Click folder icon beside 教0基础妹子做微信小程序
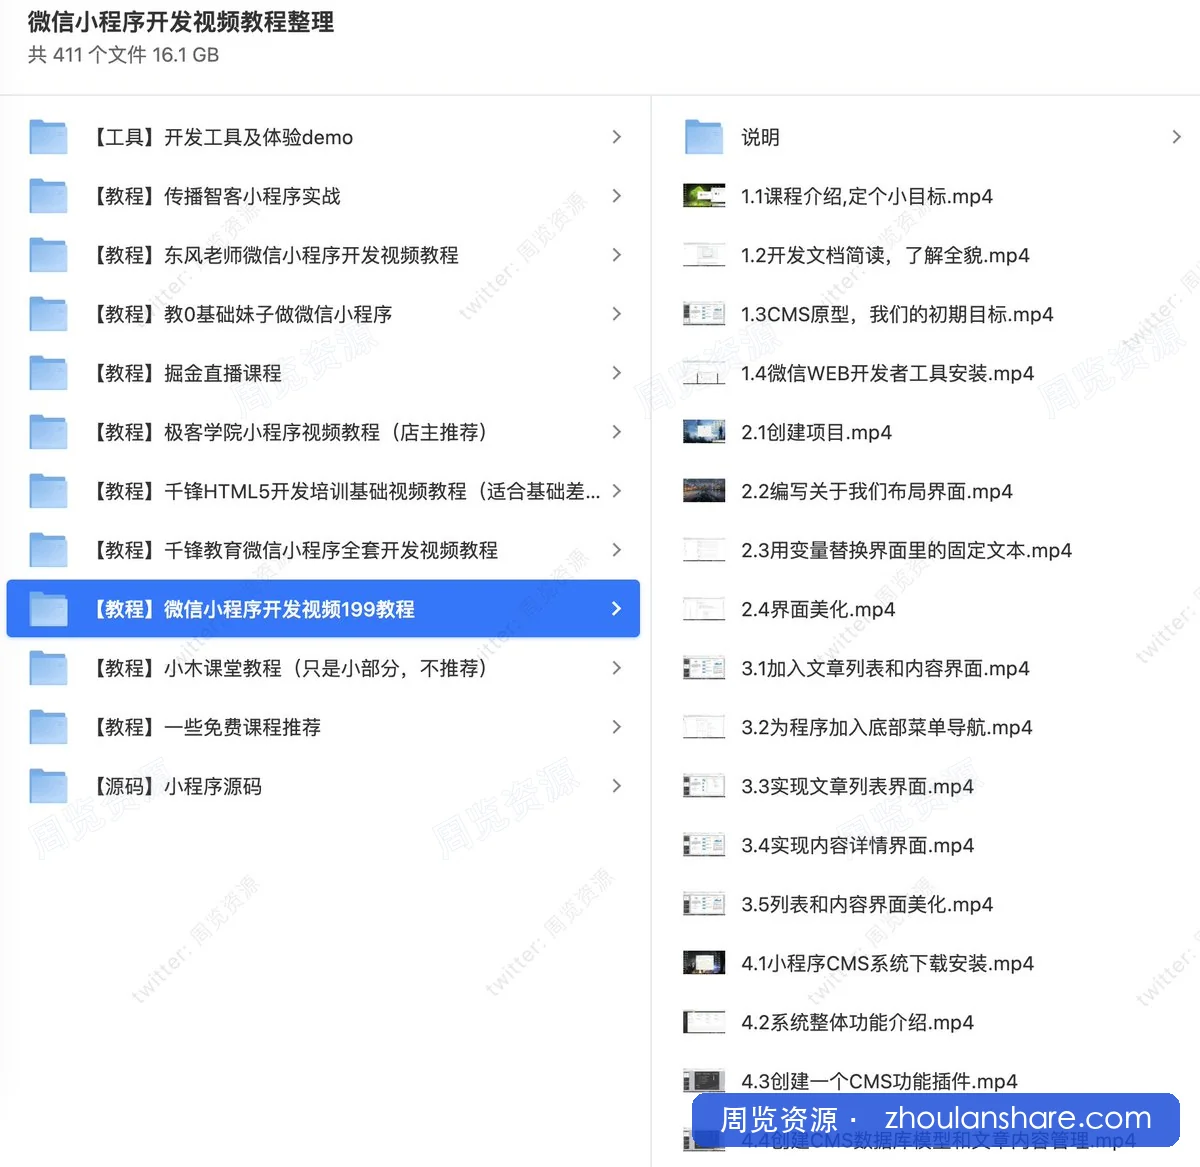Viewport: 1200px width, 1167px height. tap(48, 314)
